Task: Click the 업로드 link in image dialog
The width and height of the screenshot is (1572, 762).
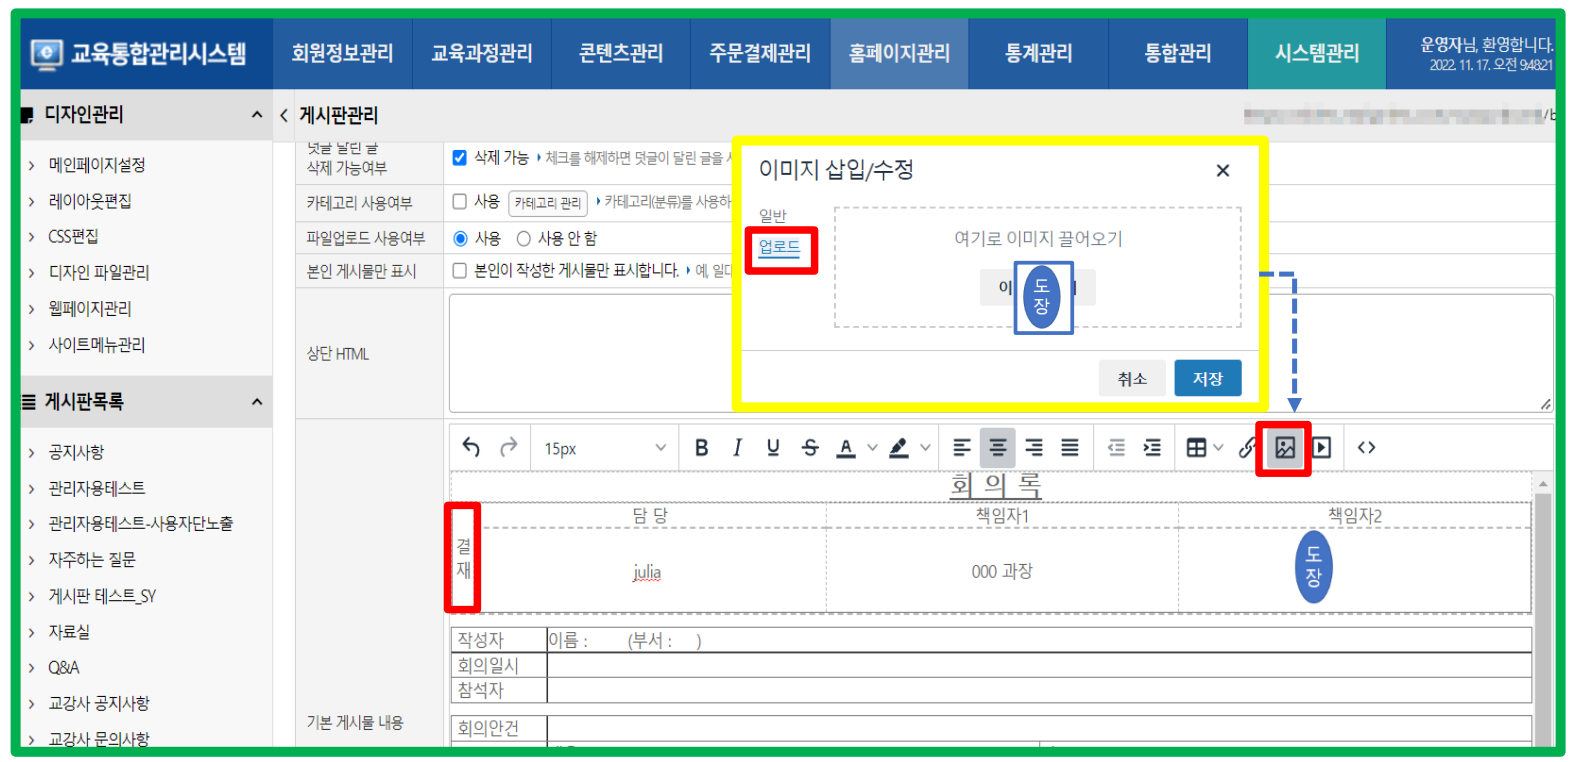Action: [x=779, y=247]
